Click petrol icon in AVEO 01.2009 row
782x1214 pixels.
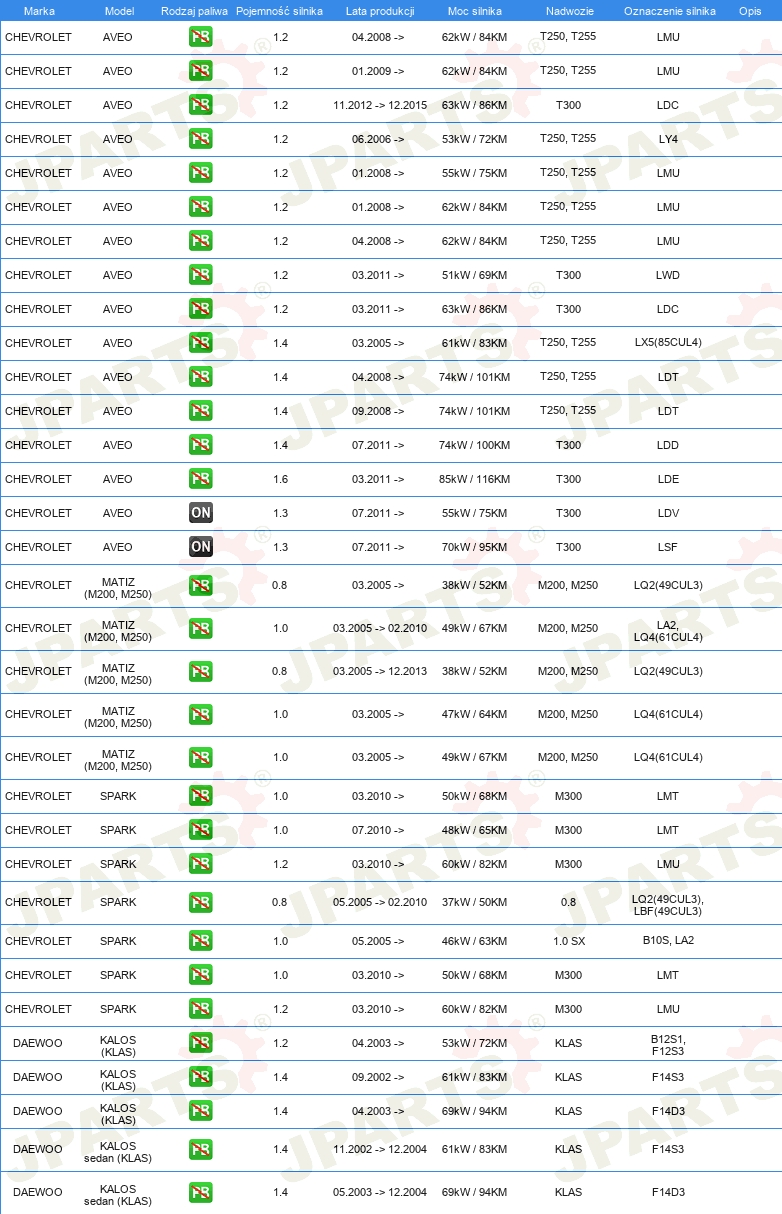pyautogui.click(x=201, y=71)
